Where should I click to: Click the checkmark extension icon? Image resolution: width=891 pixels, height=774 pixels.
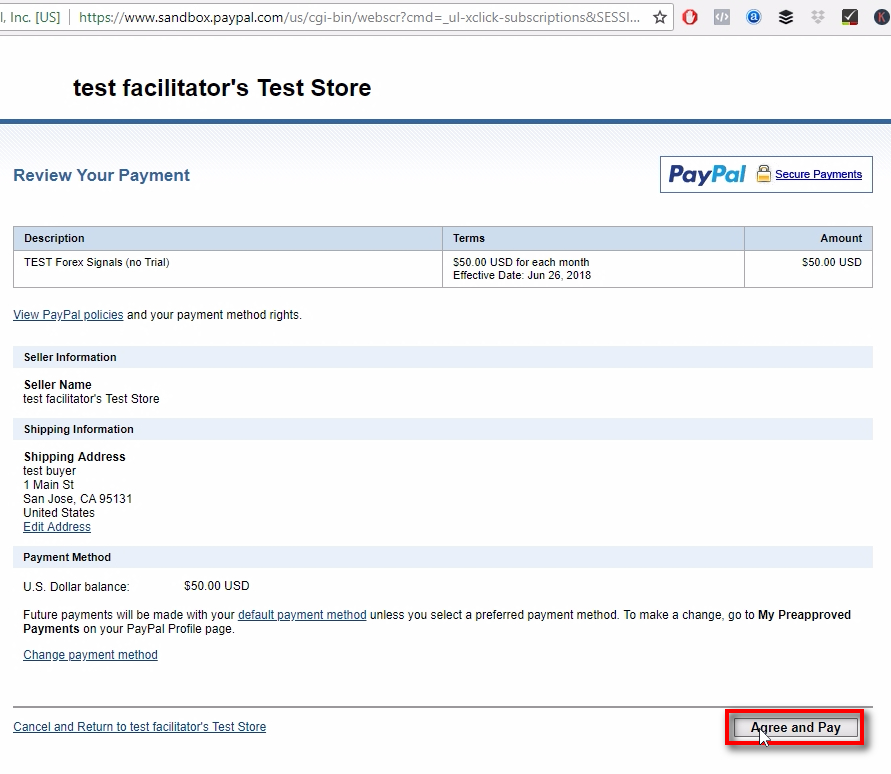(x=851, y=17)
